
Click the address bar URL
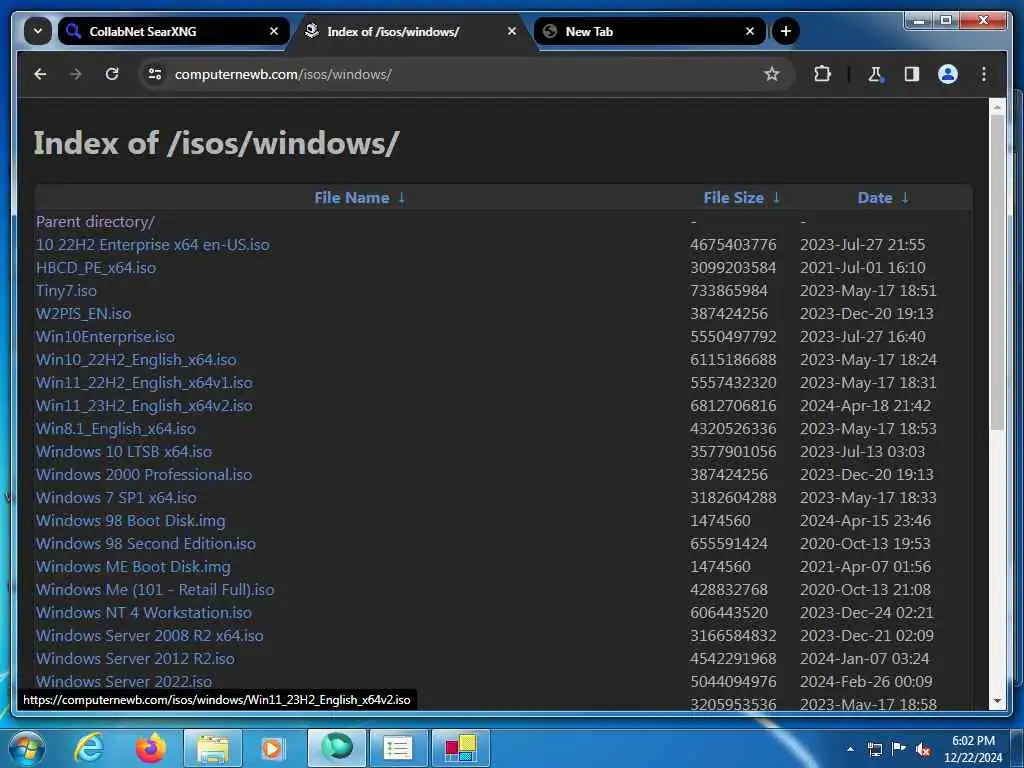click(283, 74)
